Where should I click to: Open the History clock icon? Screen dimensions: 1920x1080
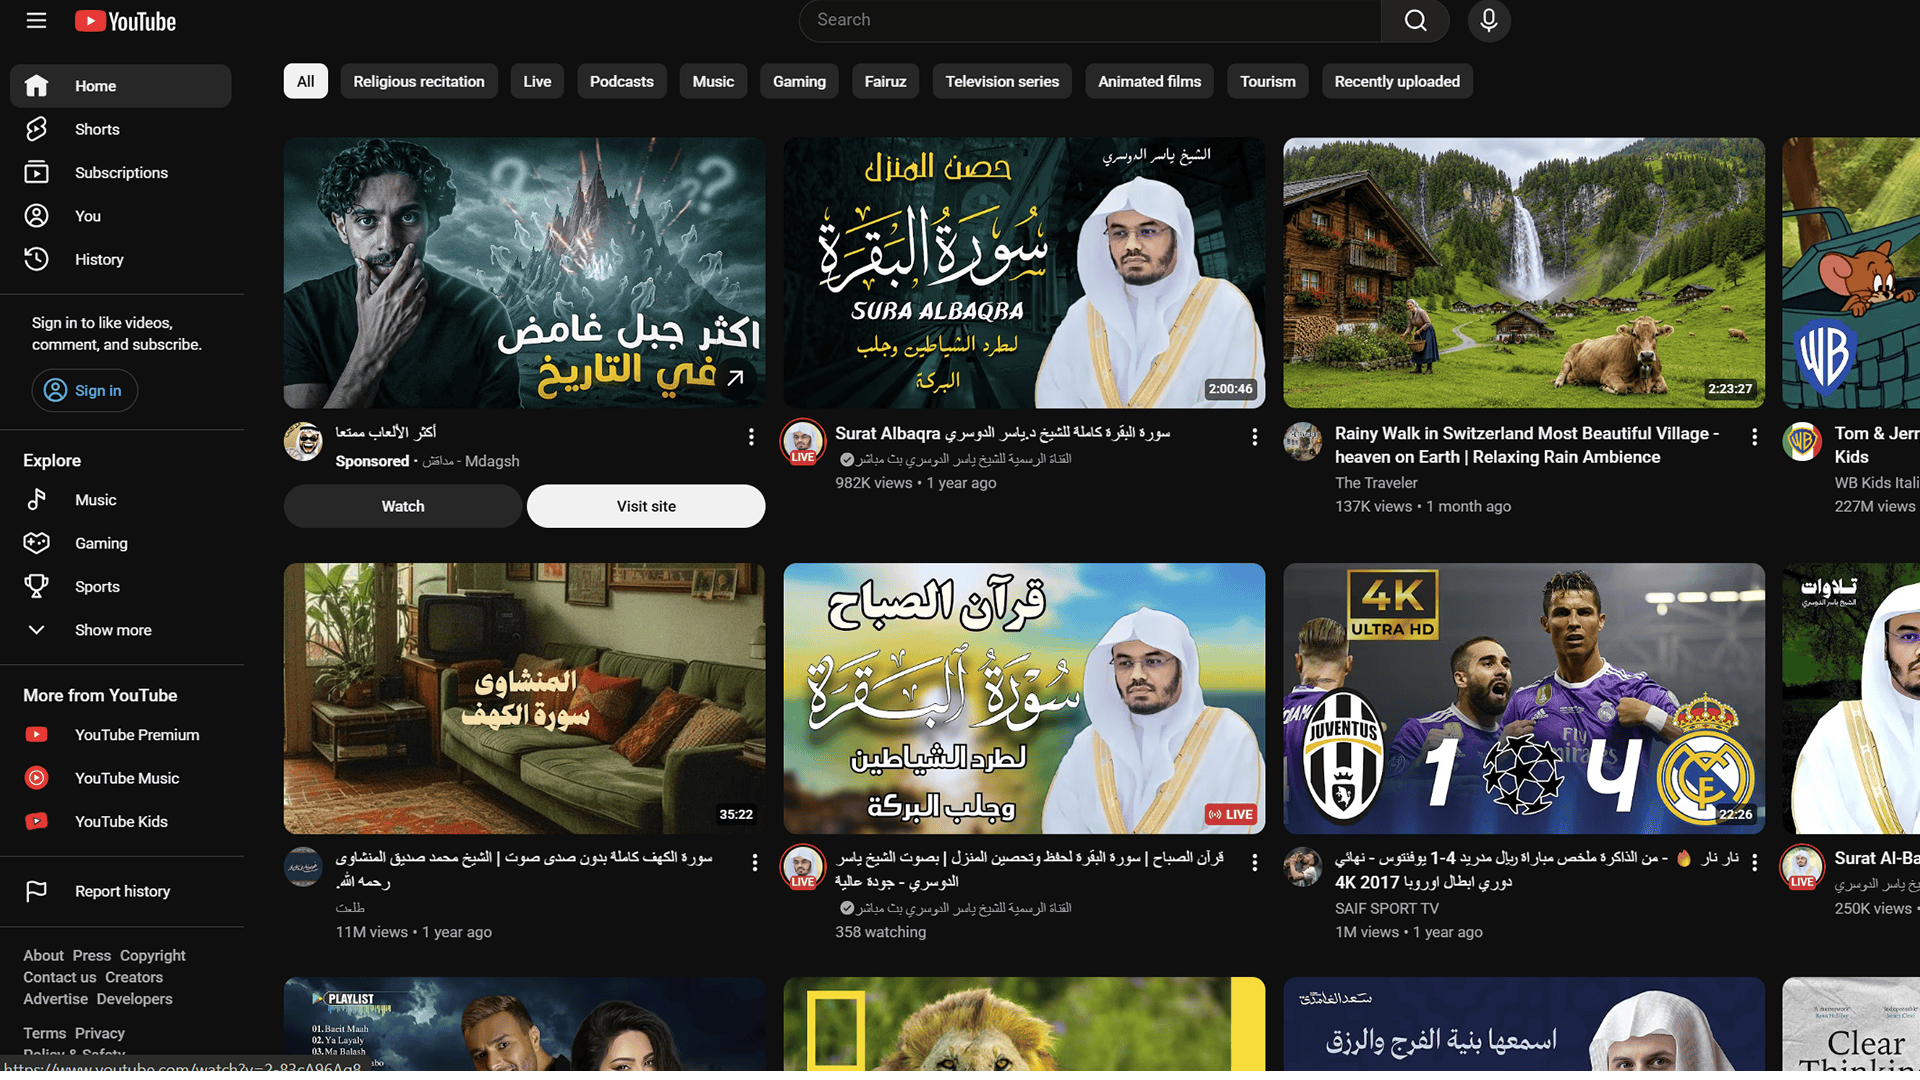tap(36, 259)
